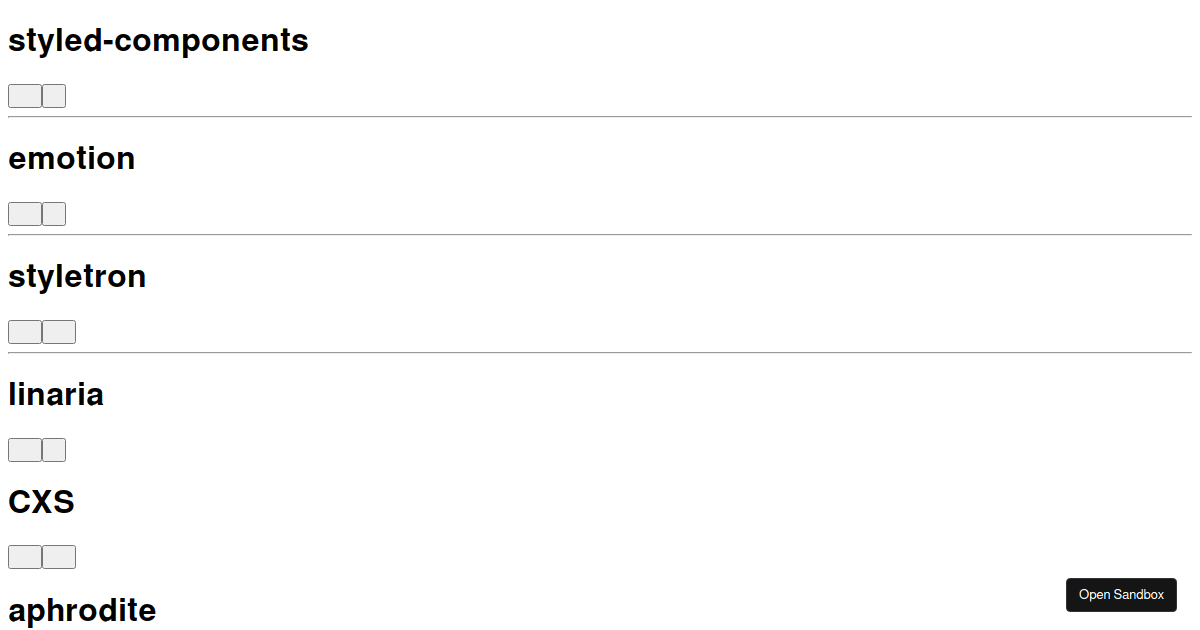Click the emotion heading text
The image size is (1200, 630).
[72, 158]
